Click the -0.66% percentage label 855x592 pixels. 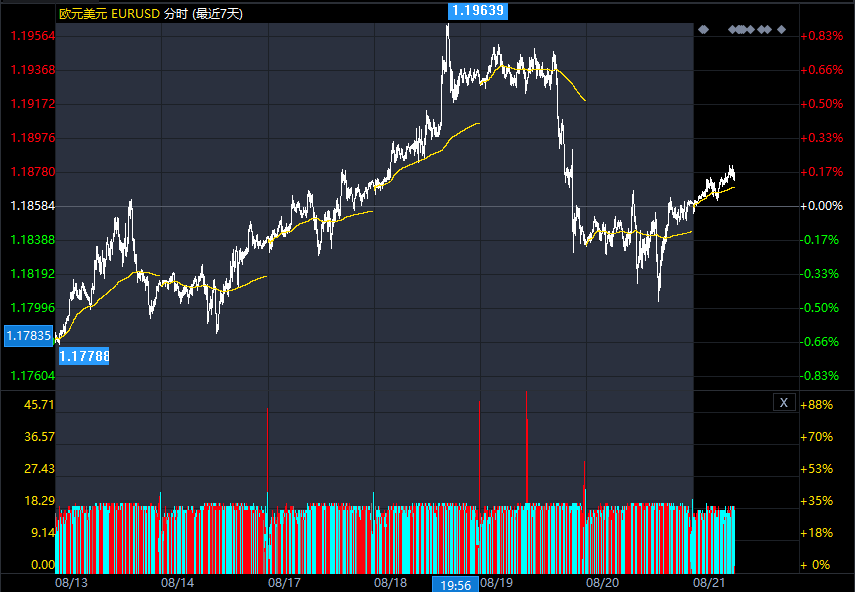coord(820,342)
